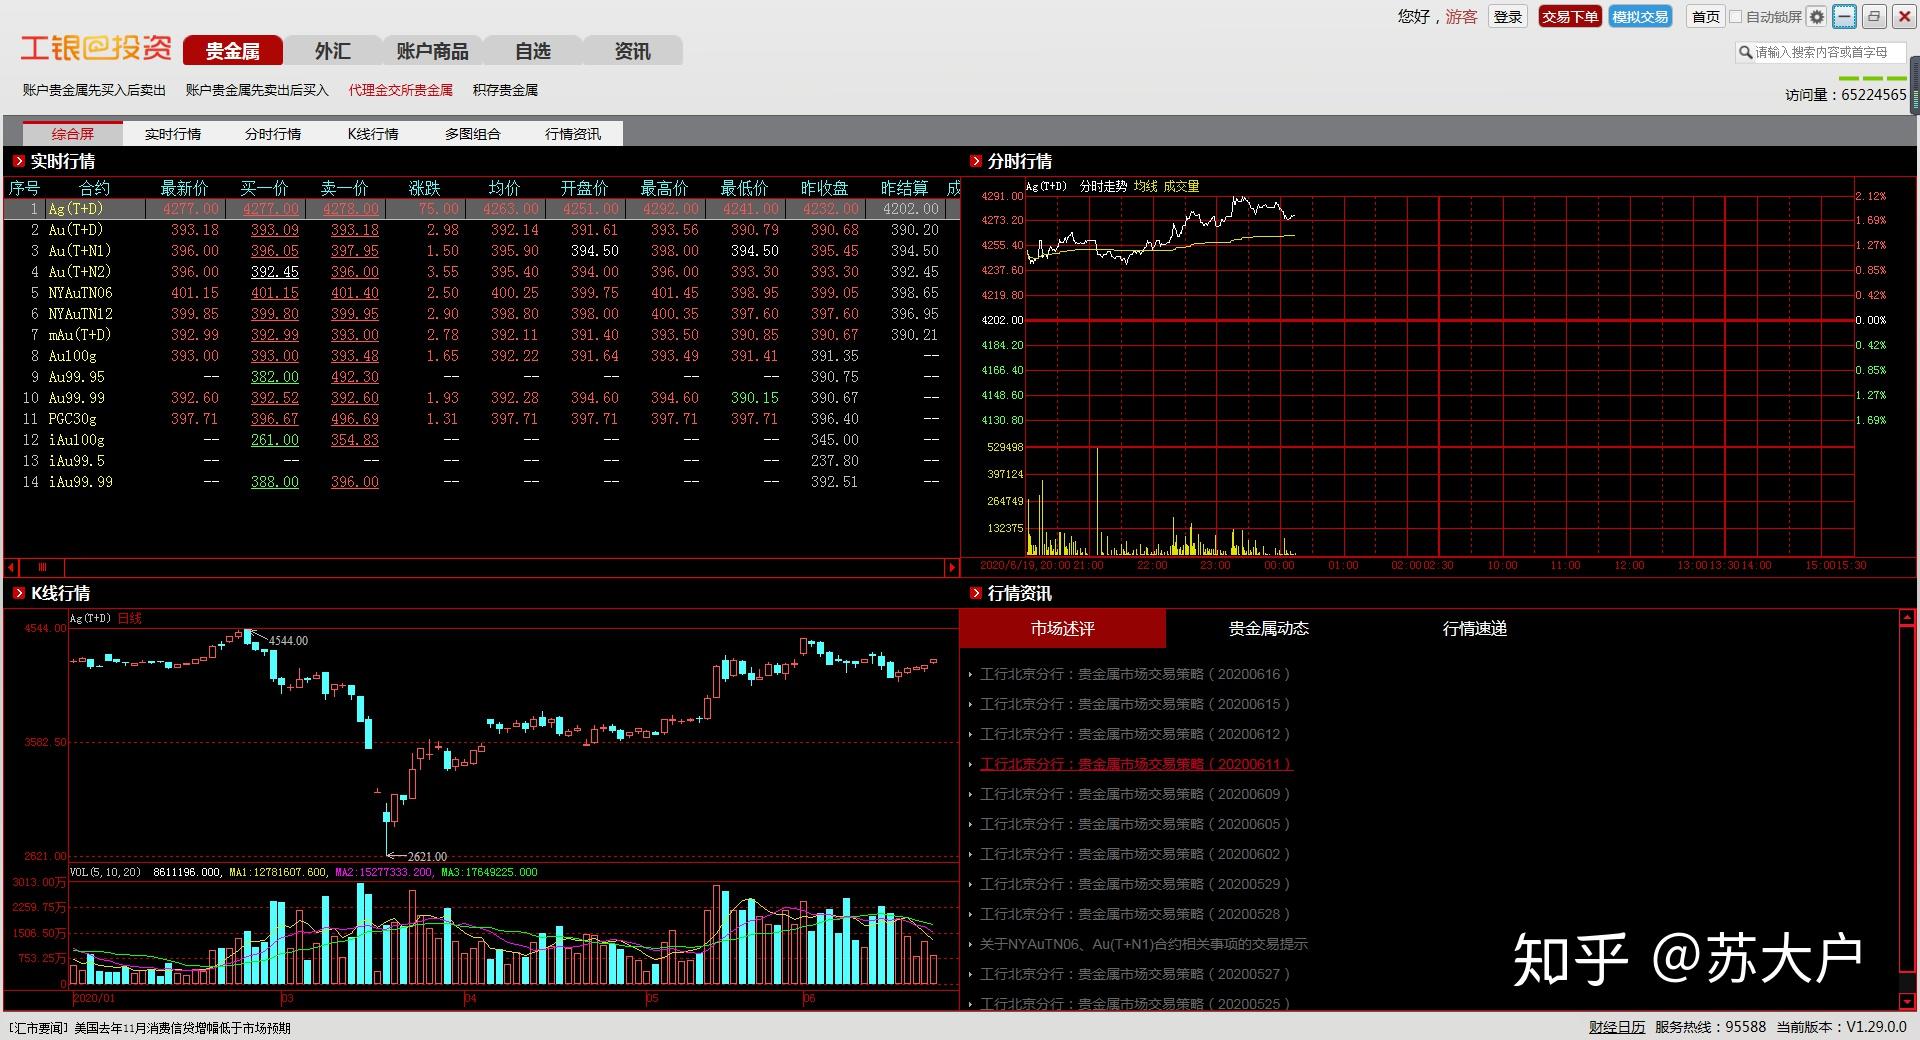
Task: Open the 20200611 trading strategy article
Action: (1135, 764)
